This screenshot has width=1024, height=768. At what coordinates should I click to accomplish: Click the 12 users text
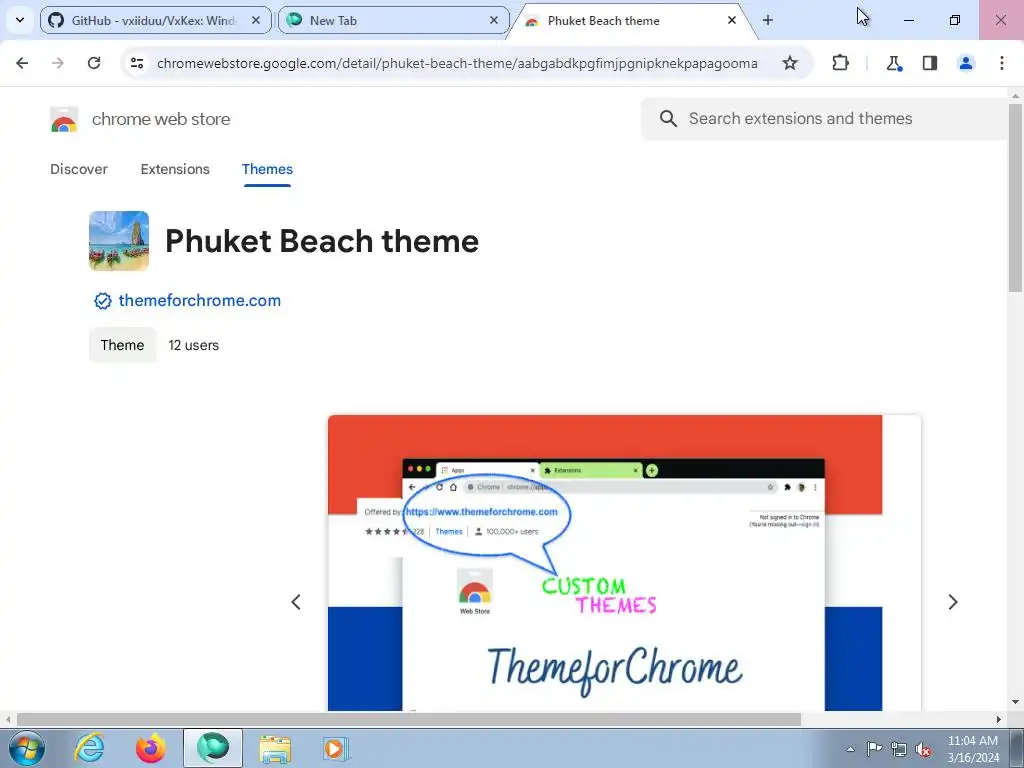coord(193,345)
